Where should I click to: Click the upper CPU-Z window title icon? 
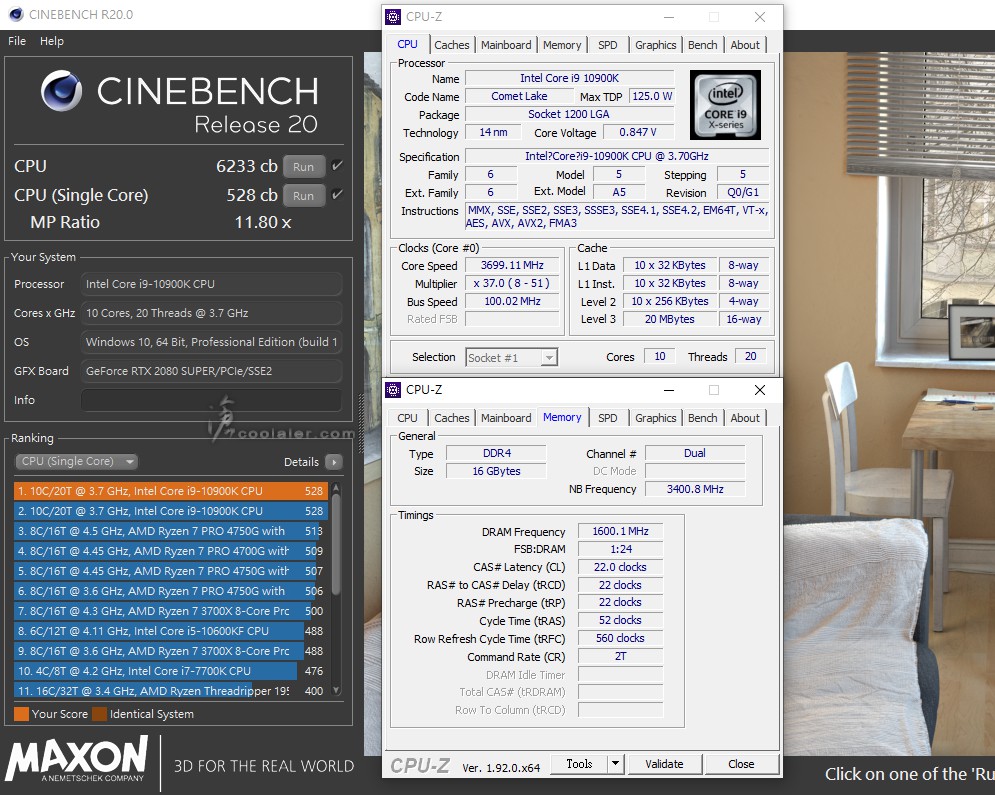(x=393, y=16)
